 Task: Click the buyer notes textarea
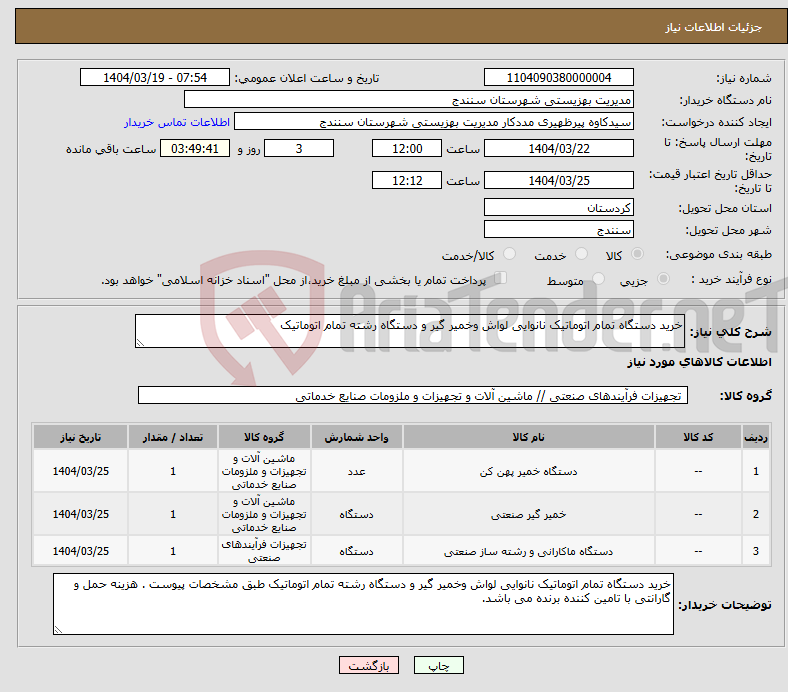click(363, 604)
